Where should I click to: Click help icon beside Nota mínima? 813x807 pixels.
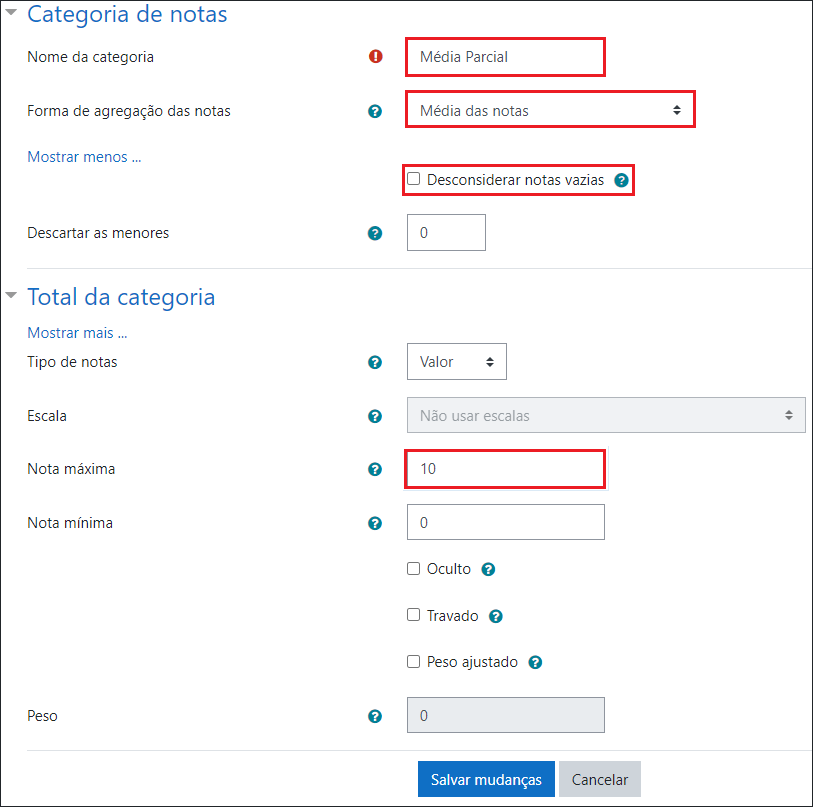tap(375, 523)
